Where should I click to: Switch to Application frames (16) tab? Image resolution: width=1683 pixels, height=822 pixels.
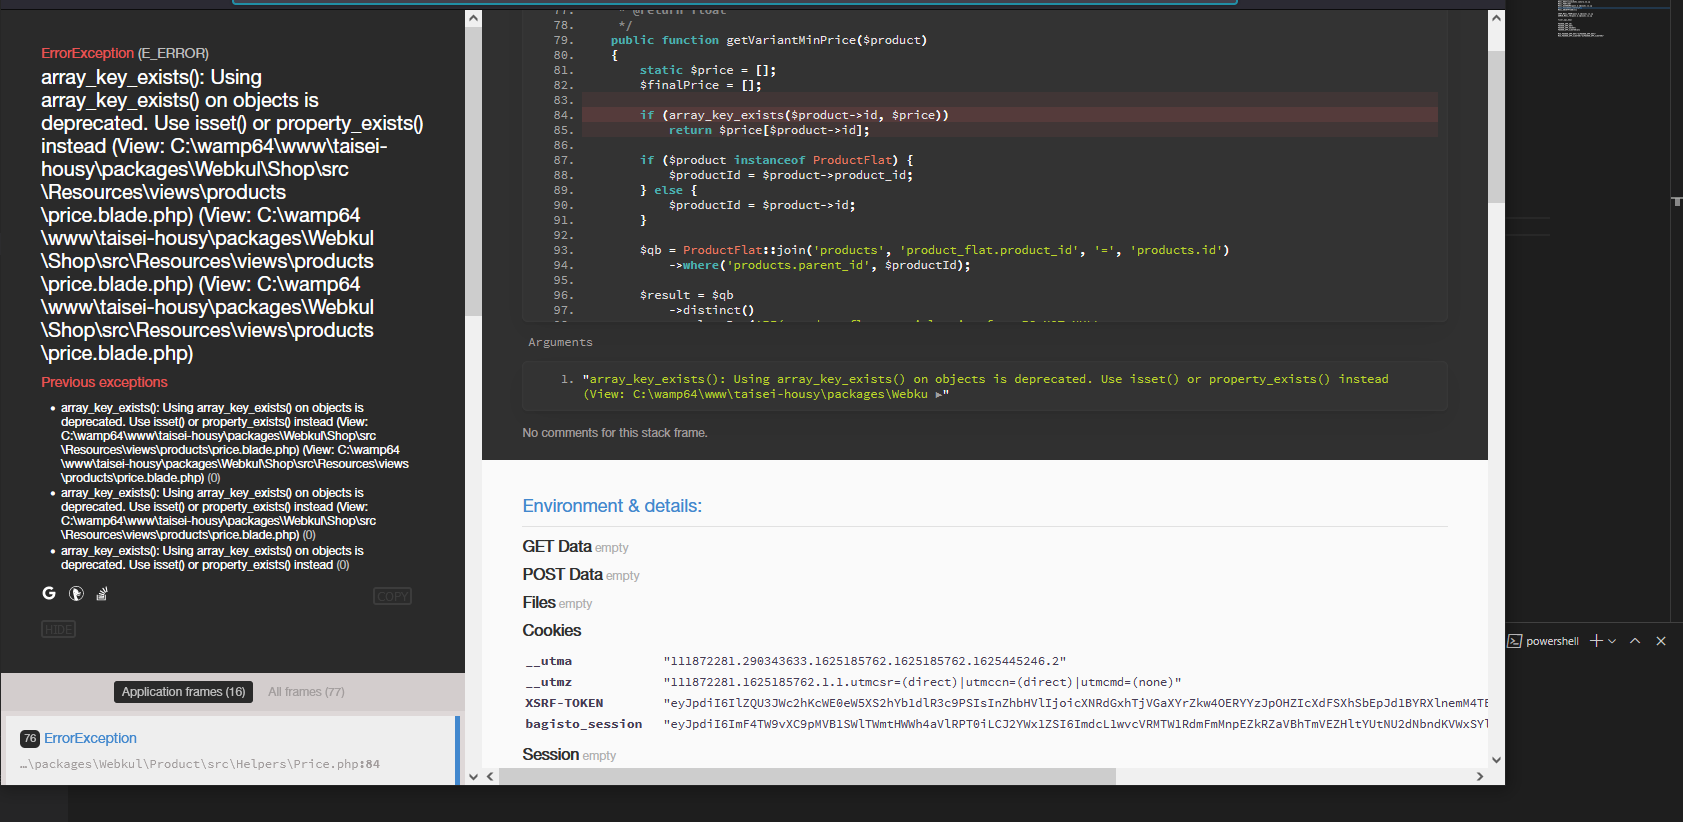coord(183,692)
